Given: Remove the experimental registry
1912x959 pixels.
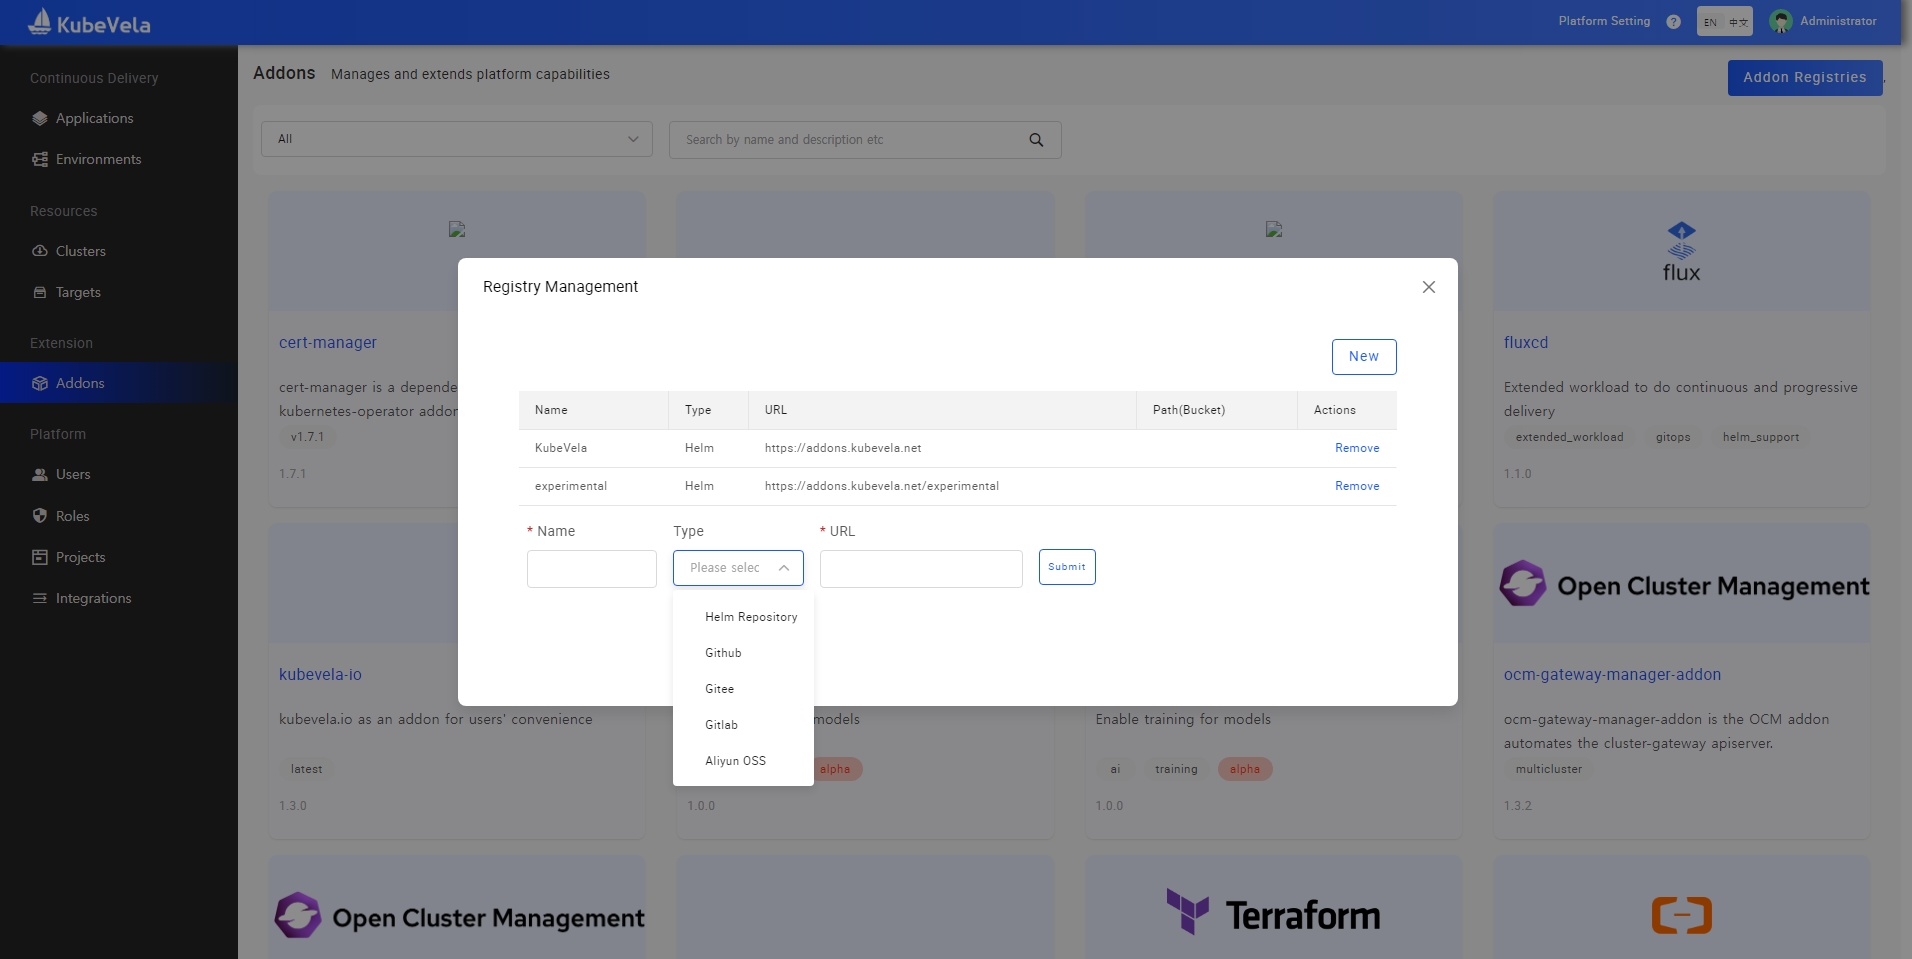Looking at the screenshot, I should pyautogui.click(x=1356, y=486).
